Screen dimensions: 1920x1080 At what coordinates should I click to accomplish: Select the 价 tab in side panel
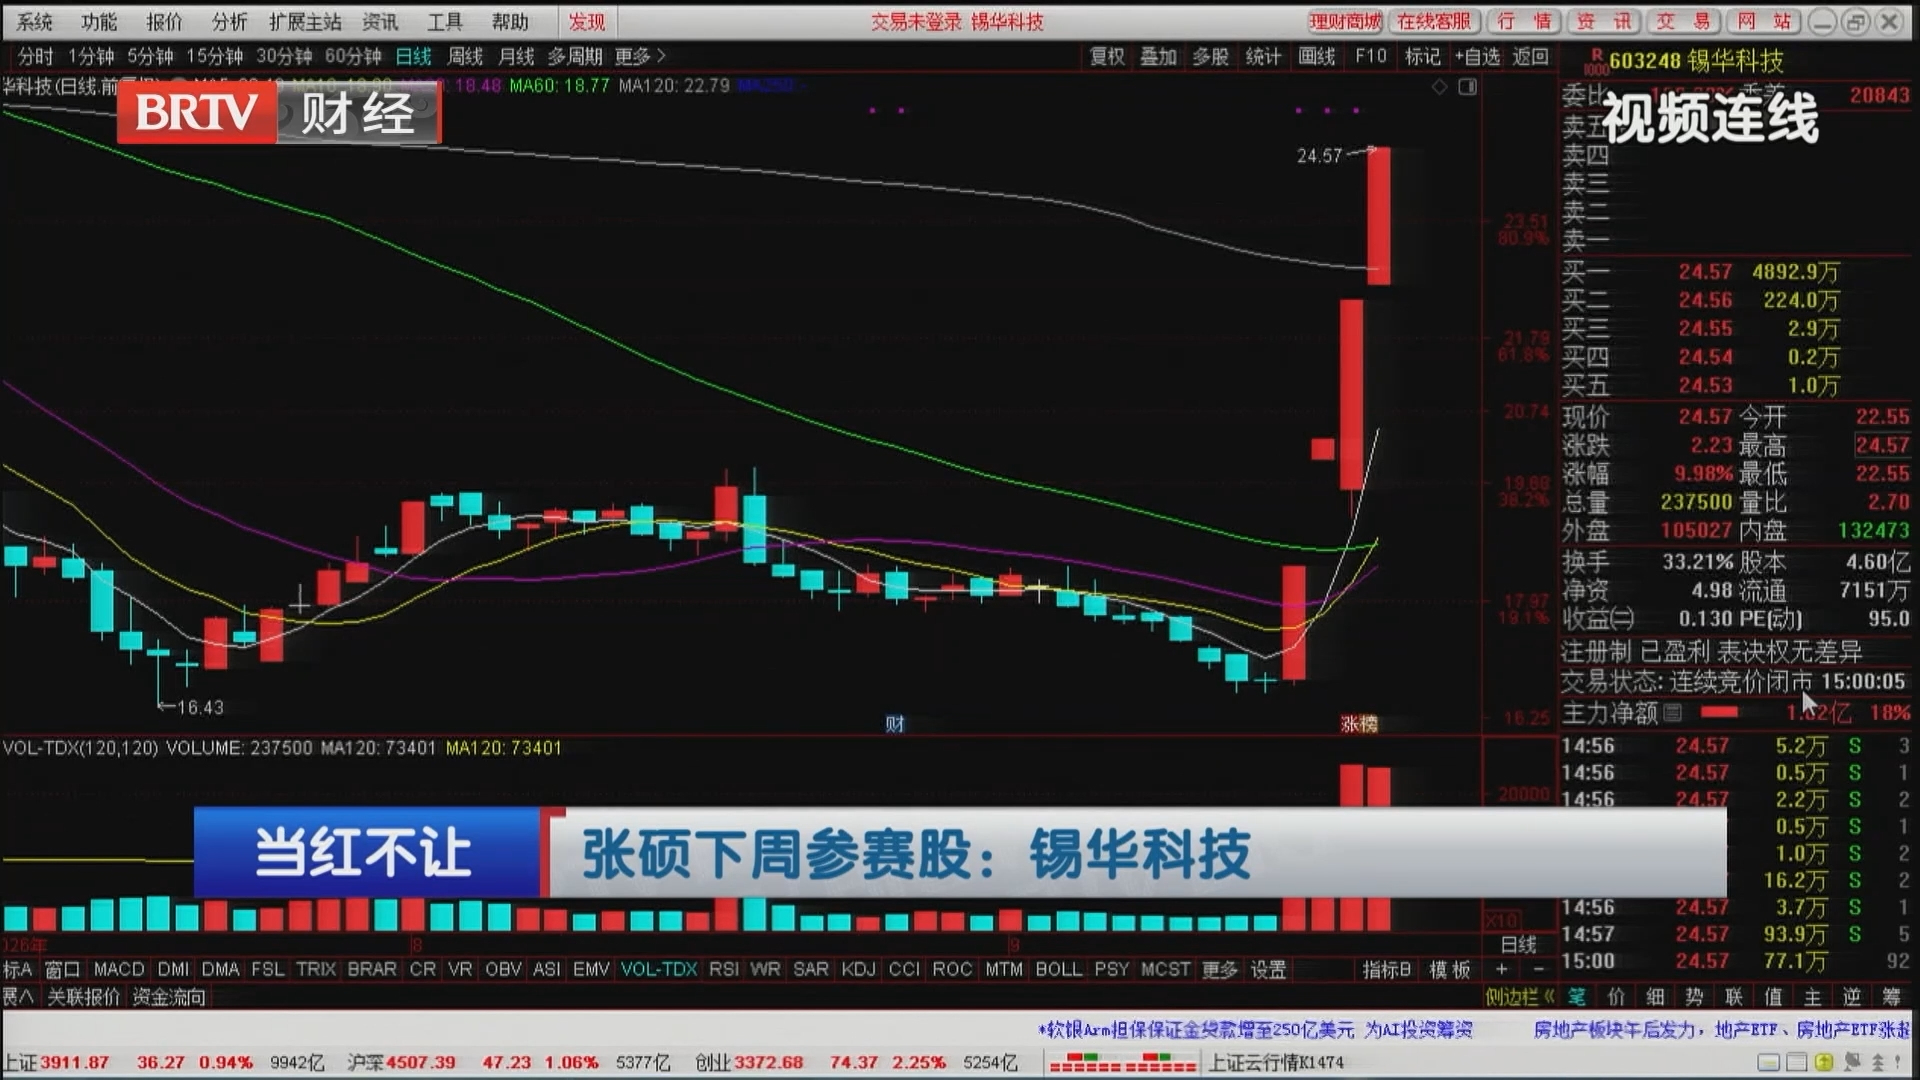coord(1616,996)
